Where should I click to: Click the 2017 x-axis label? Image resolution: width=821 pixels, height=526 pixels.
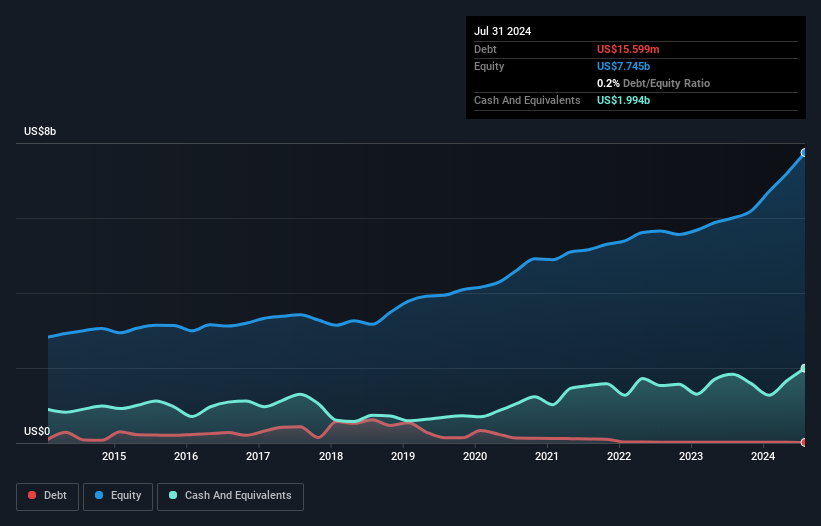258,456
